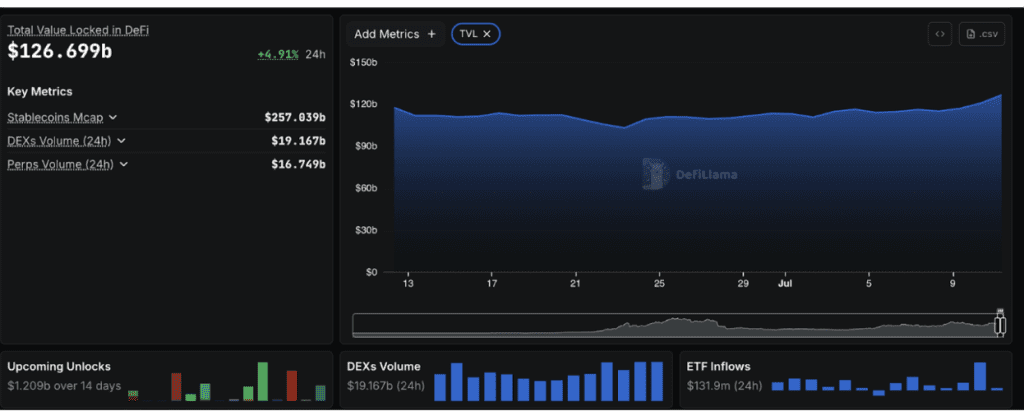Download chart data via .csv button
1024x411 pixels.
[x=982, y=34]
